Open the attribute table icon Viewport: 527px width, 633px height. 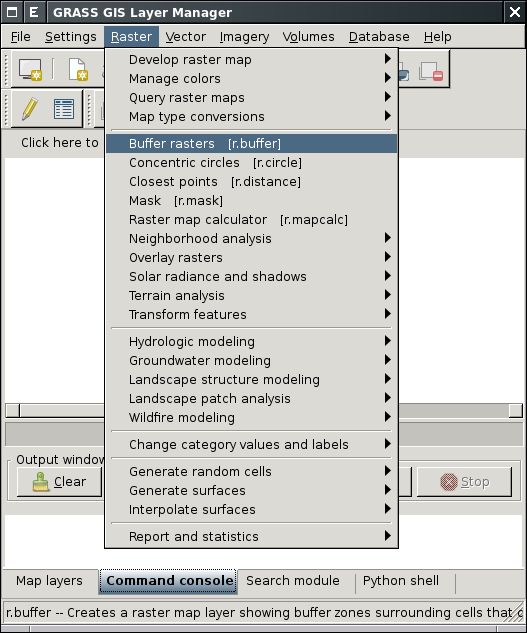pos(64,109)
